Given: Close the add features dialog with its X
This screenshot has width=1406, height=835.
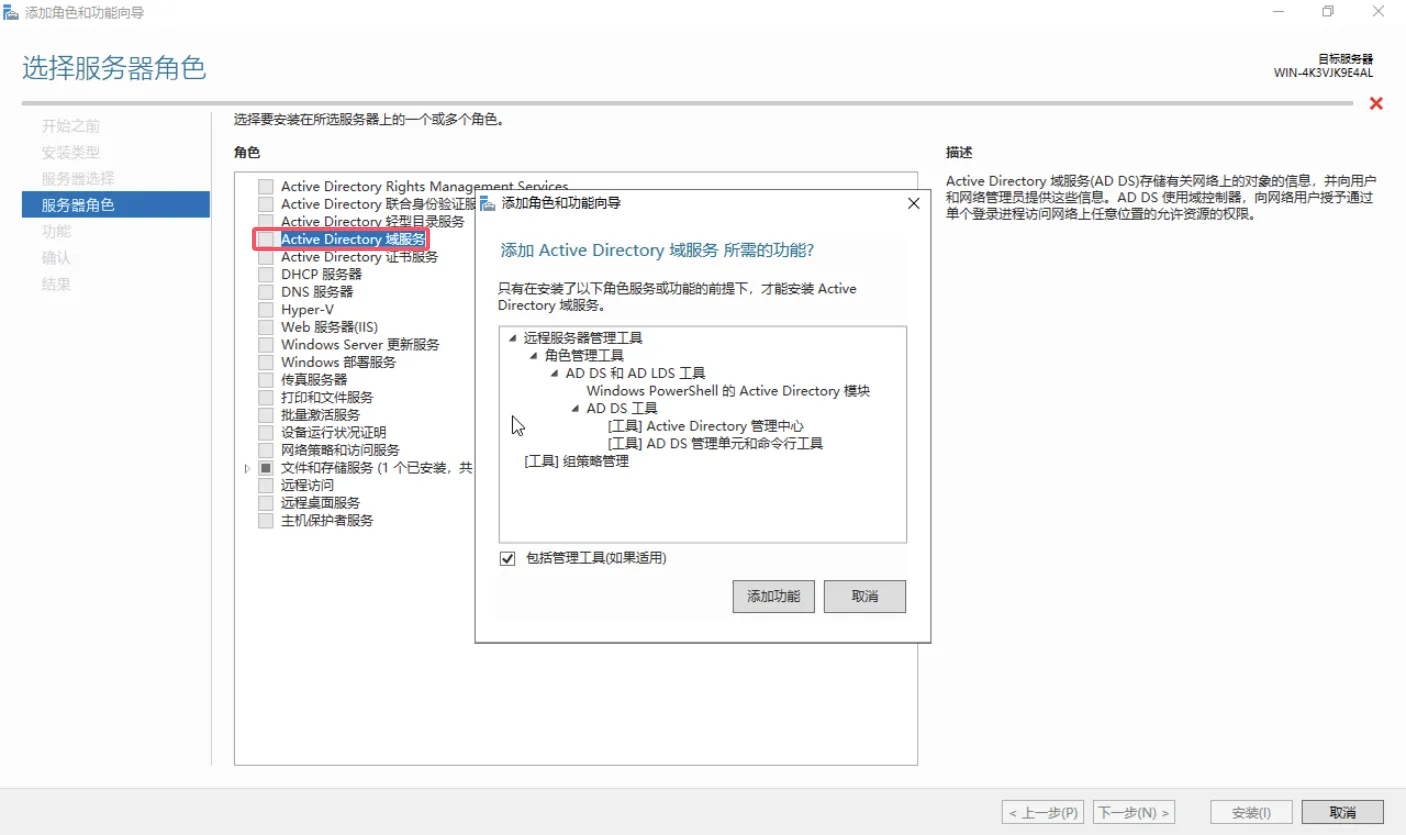Looking at the screenshot, I should (x=913, y=203).
